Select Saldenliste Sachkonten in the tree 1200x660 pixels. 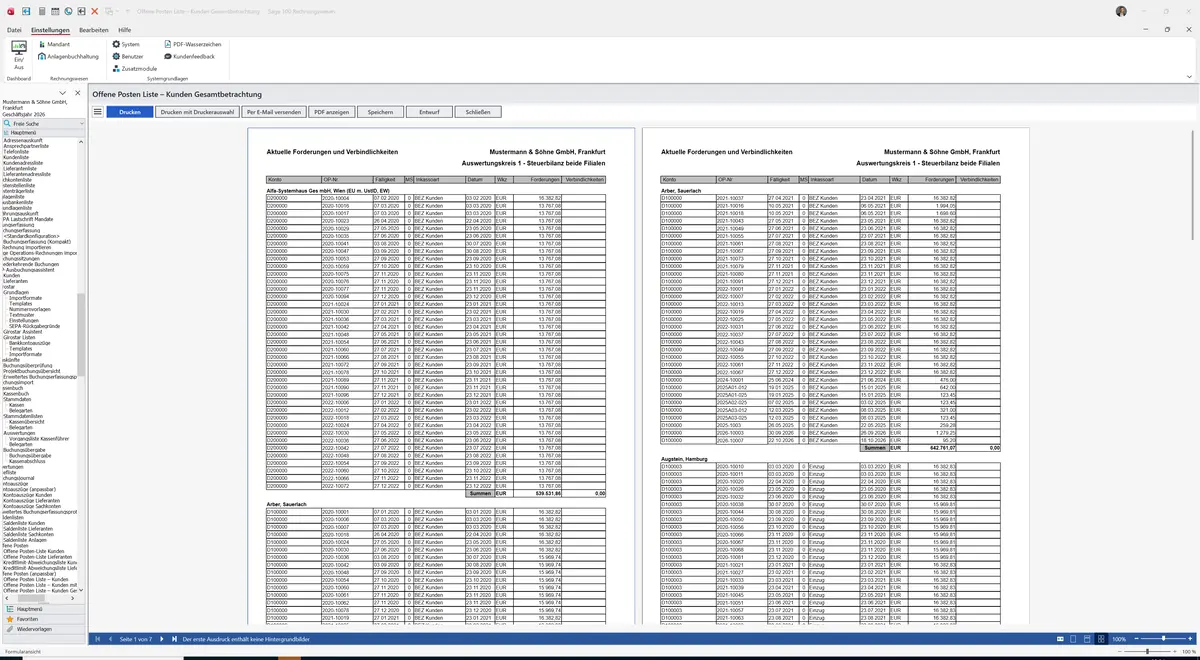point(28,534)
